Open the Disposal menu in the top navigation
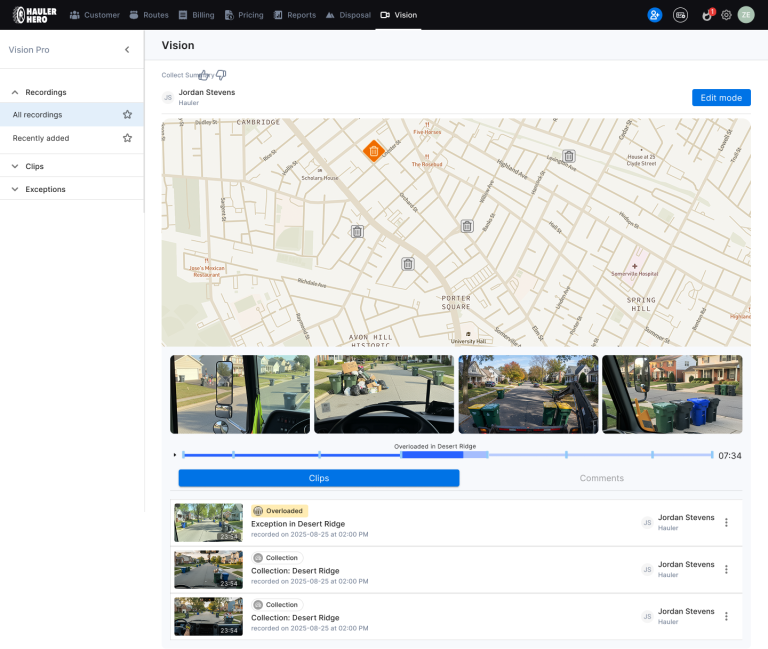Image resolution: width=768 pixels, height=649 pixels. point(348,15)
